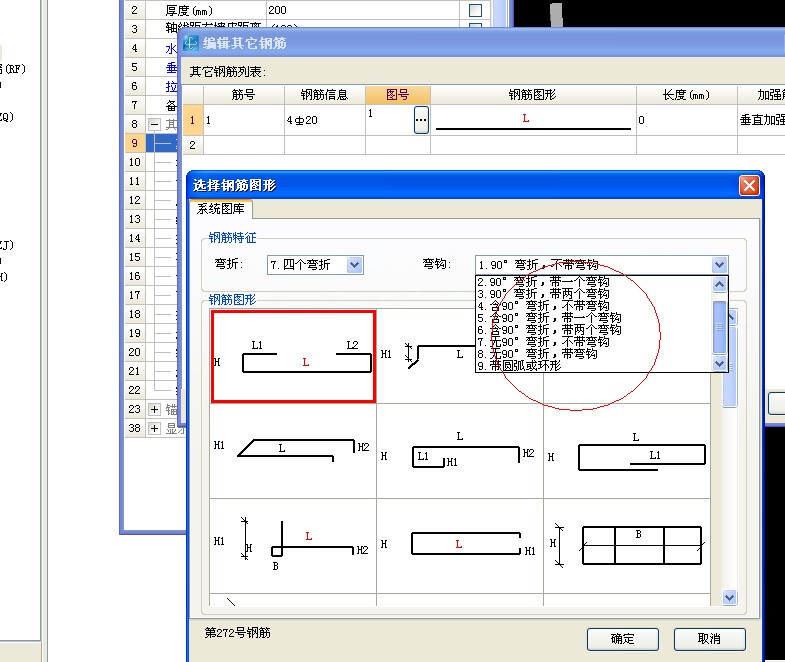This screenshot has height=662, width=785.
Task: Click the length cell with value 0
Action: (x=686, y=120)
